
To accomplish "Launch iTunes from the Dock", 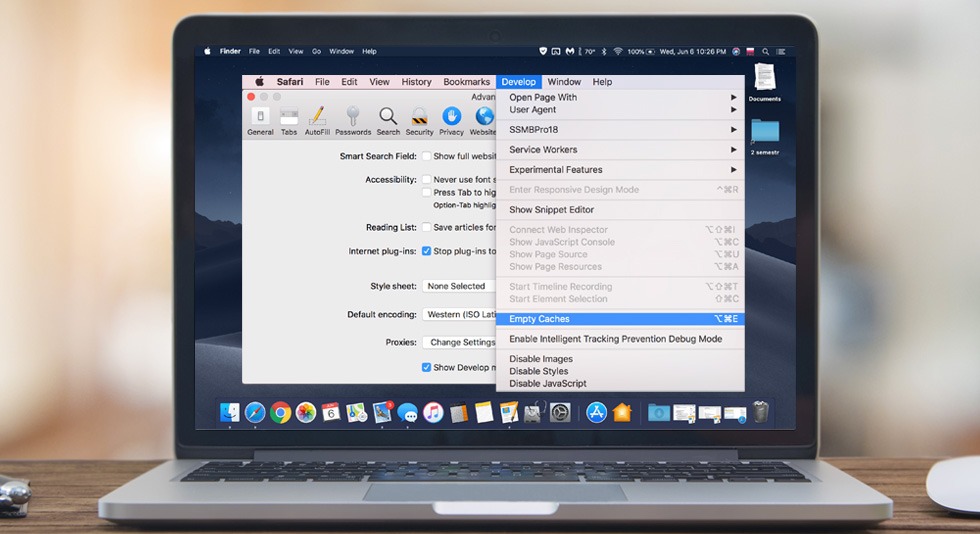I will [432, 413].
